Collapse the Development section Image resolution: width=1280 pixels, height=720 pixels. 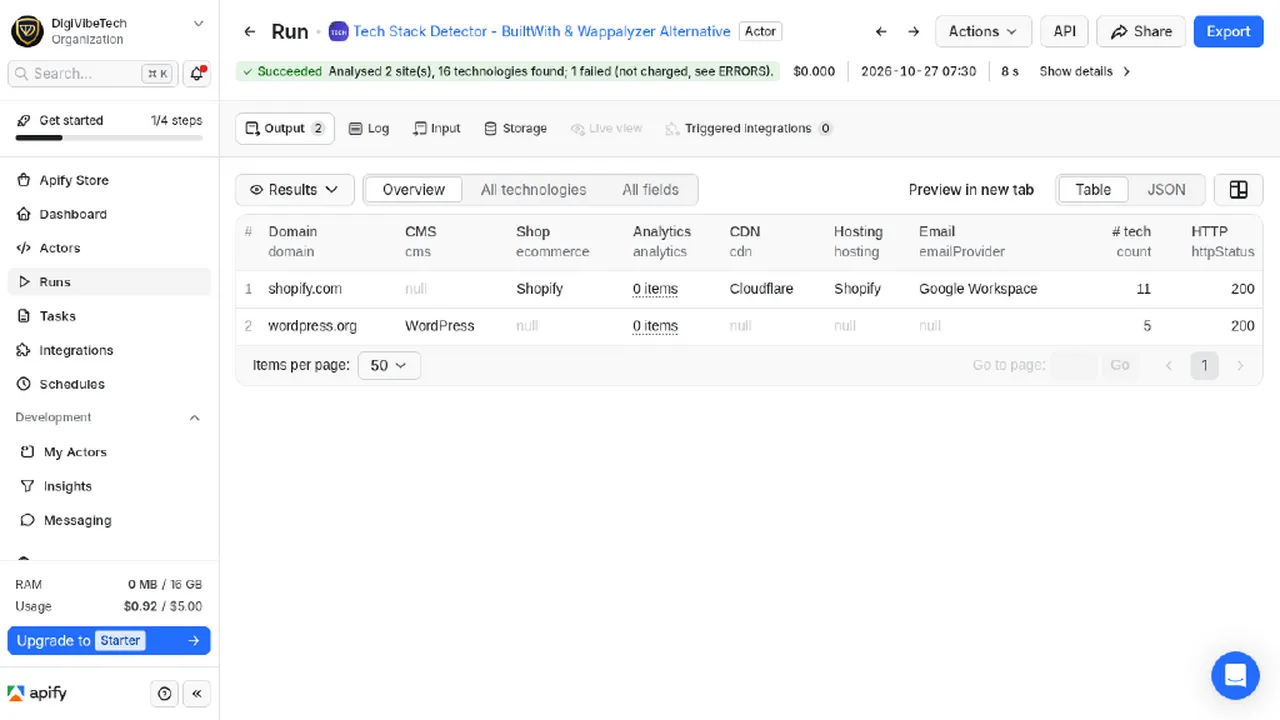195,418
